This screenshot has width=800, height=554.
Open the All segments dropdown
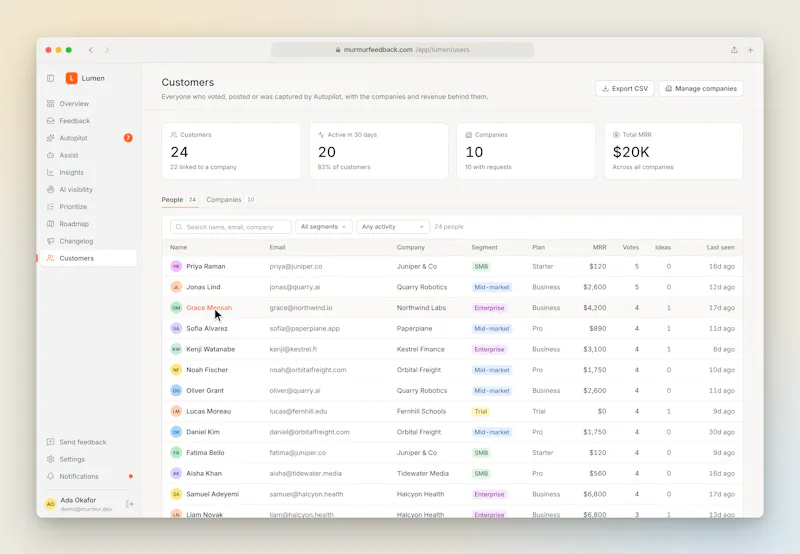323,226
